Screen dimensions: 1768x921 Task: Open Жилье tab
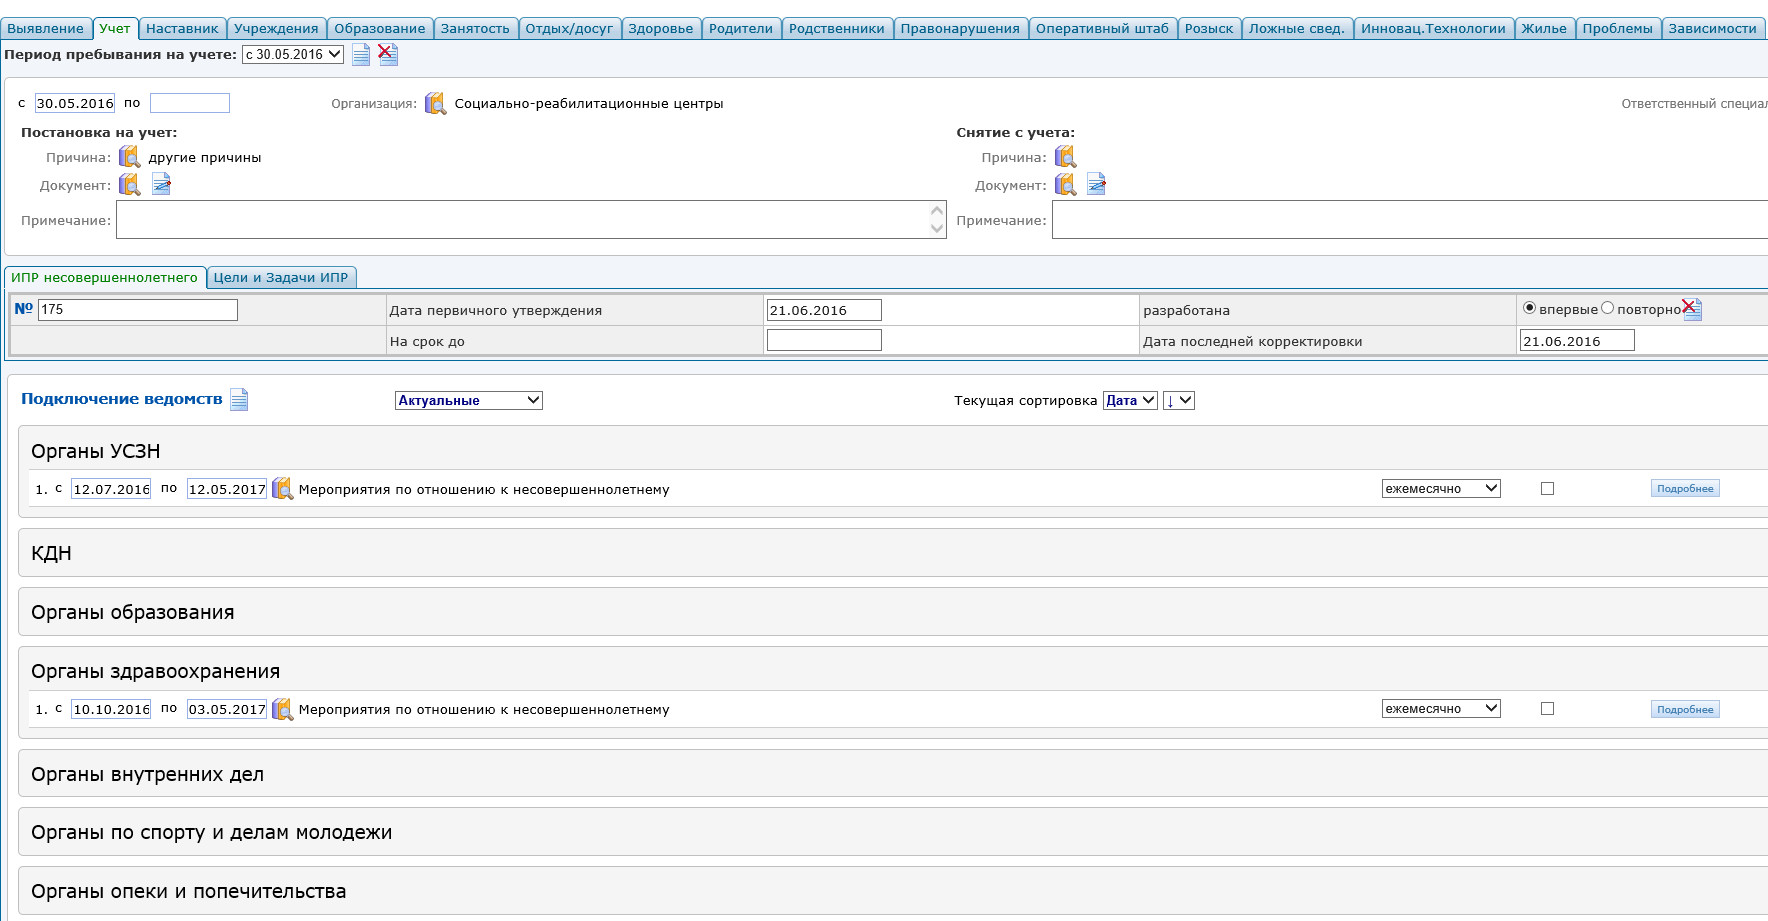(1544, 28)
